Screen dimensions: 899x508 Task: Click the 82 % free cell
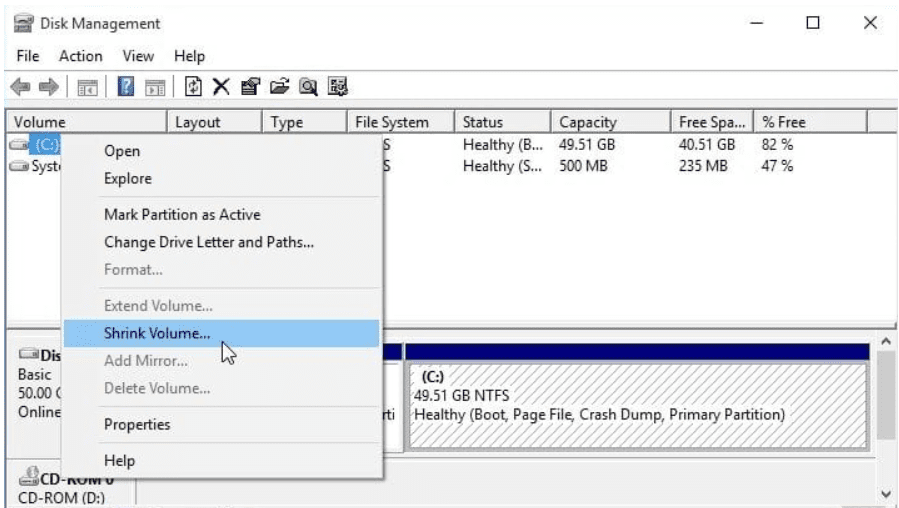pos(777,144)
